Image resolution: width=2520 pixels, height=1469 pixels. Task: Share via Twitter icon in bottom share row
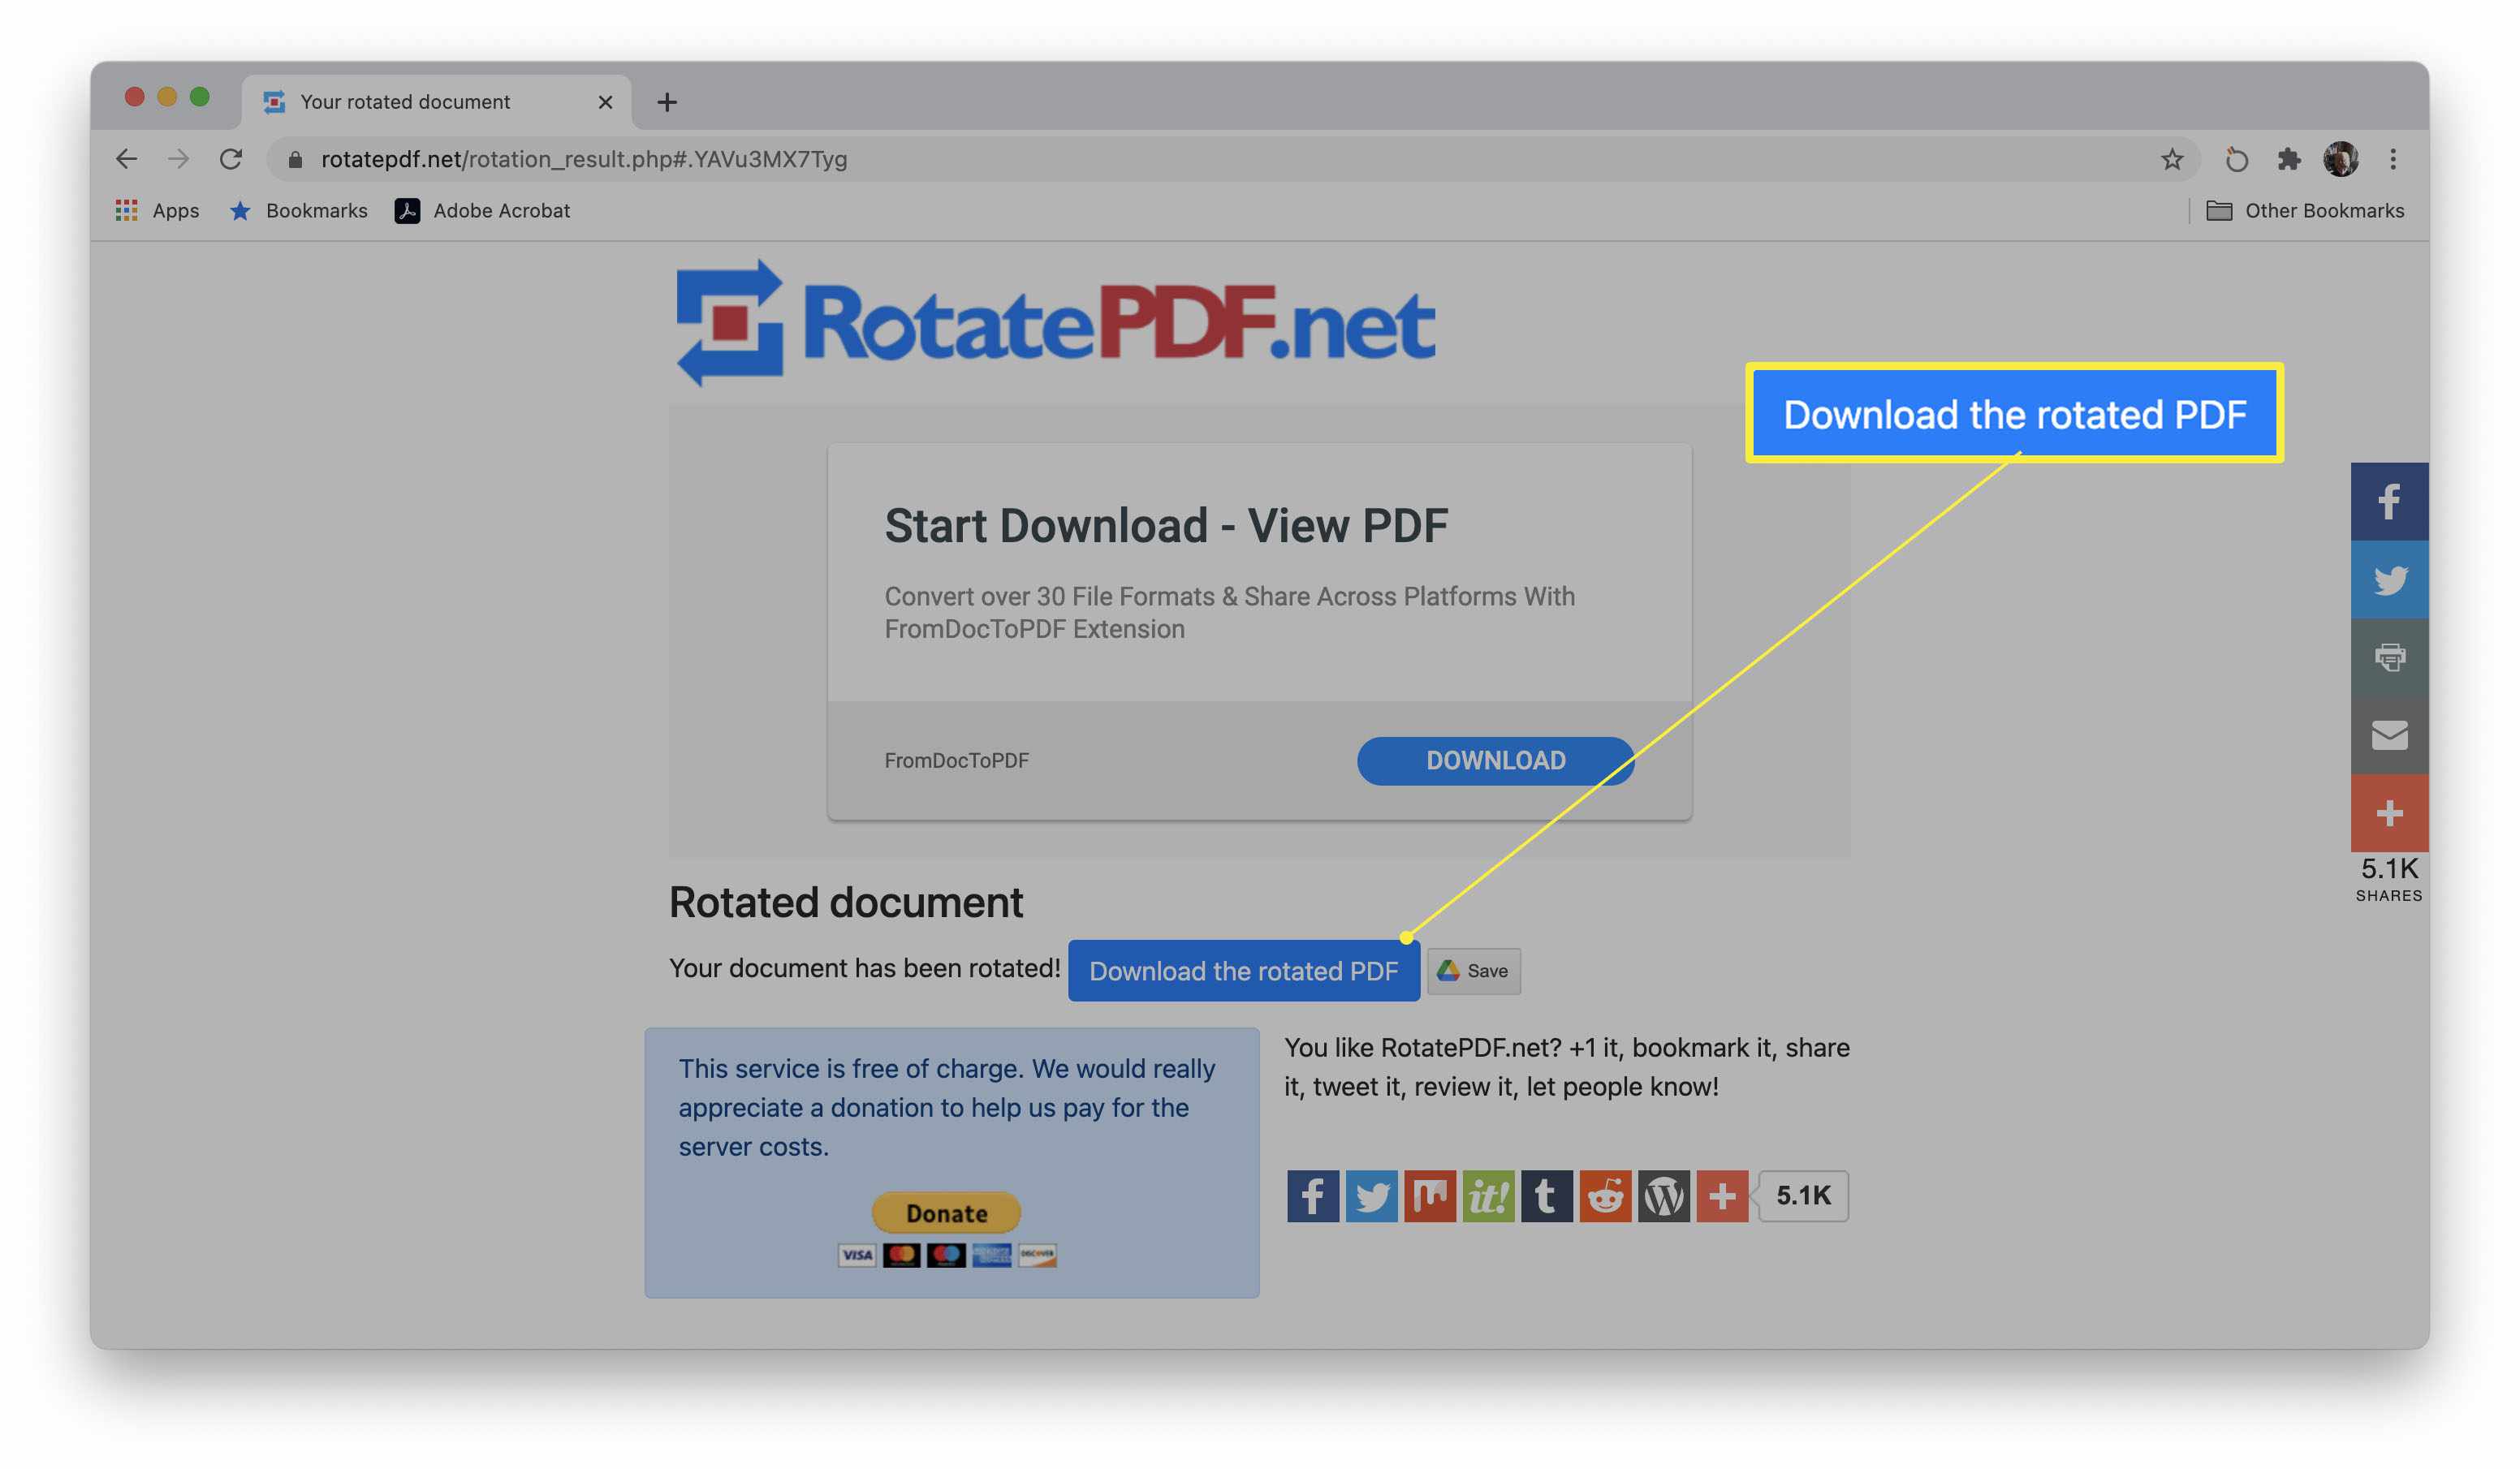[x=1371, y=1196]
